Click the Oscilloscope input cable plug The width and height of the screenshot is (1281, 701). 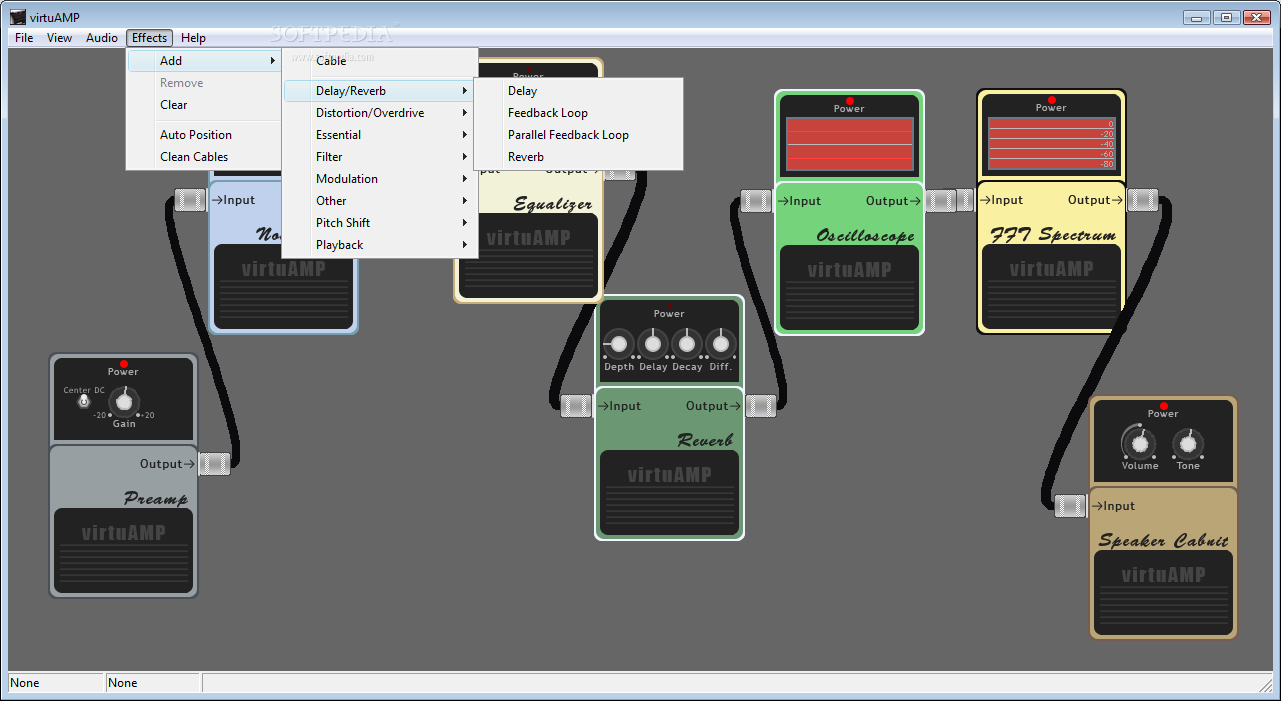[x=756, y=201]
